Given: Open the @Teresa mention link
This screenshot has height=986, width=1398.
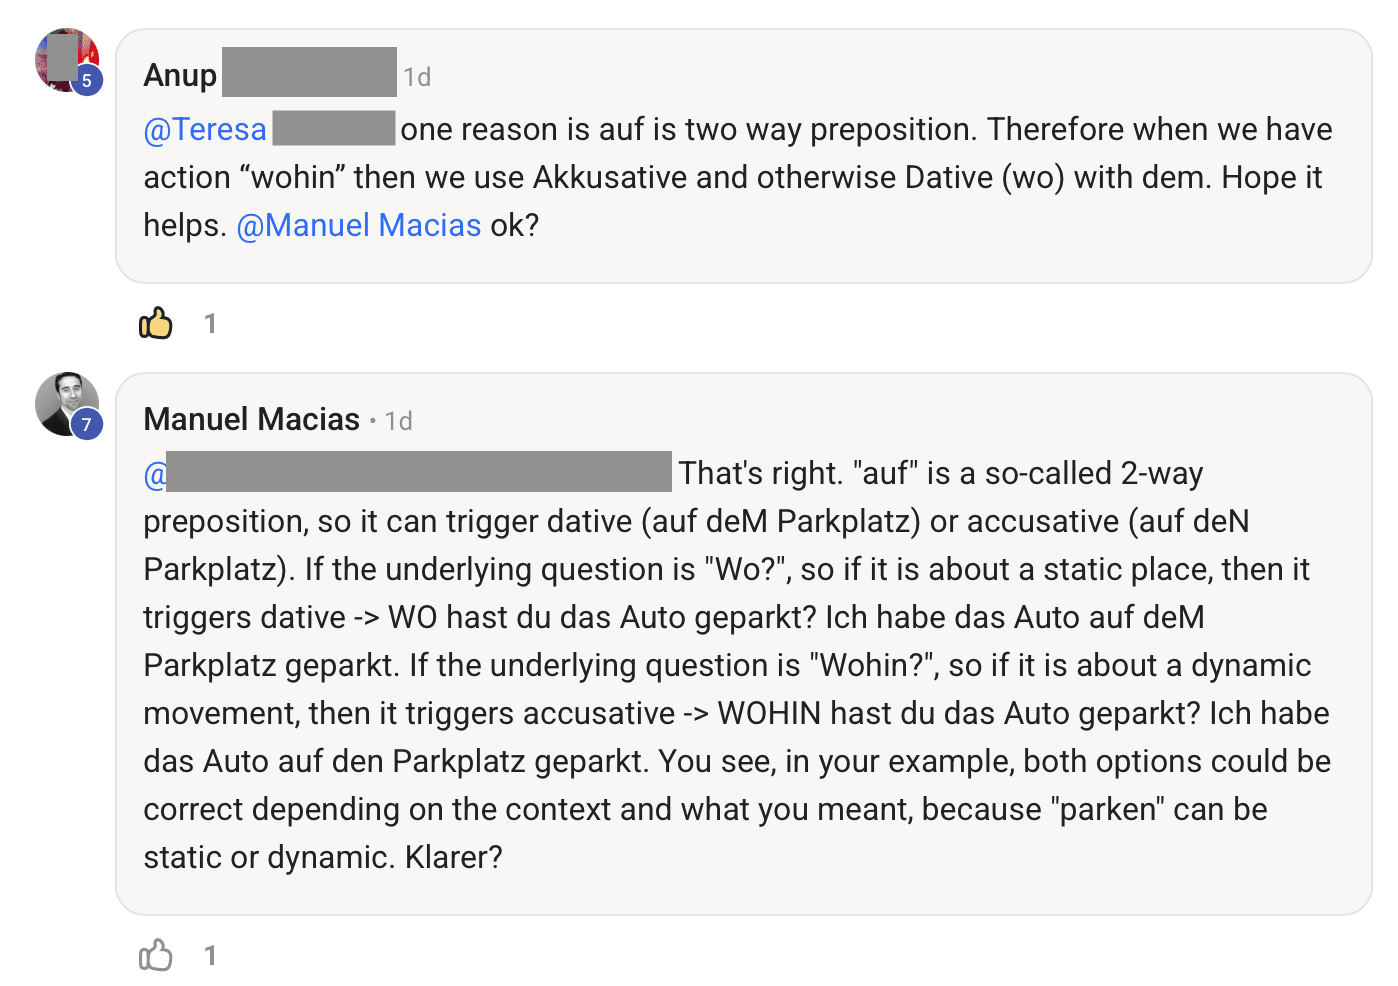Looking at the screenshot, I should pyautogui.click(x=205, y=130).
